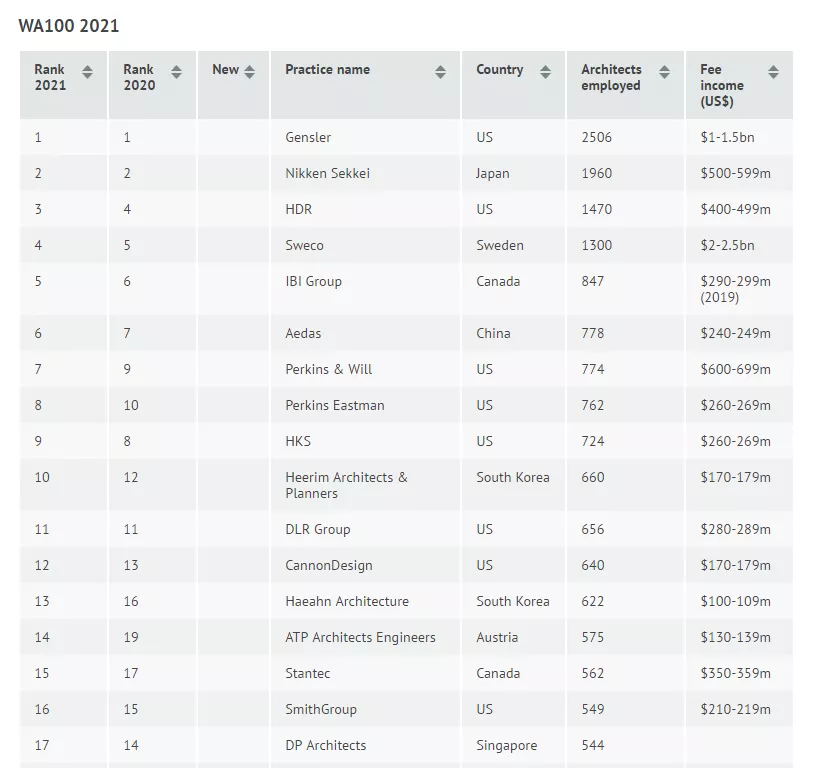Viewport: 833px width, 768px height.
Task: Click the 1470 architects employed value
Action: [597, 209]
